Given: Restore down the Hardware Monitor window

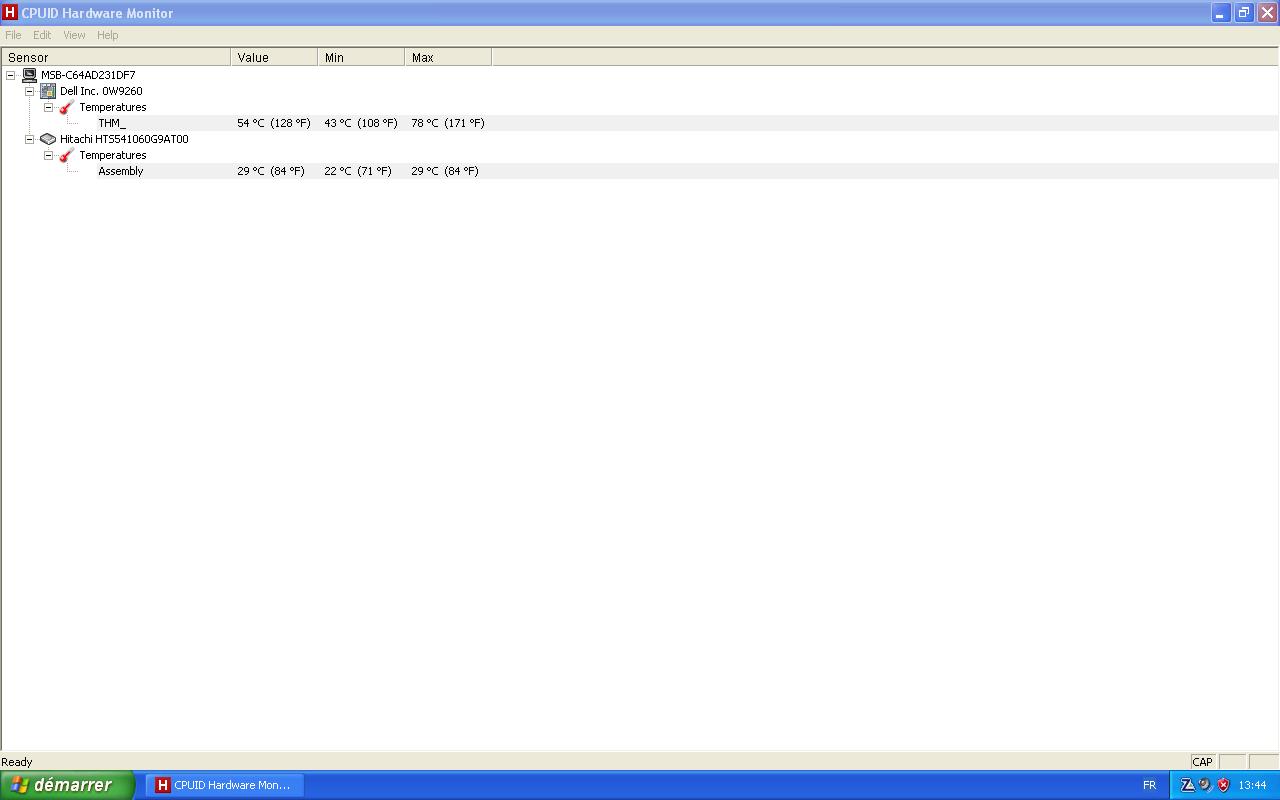Looking at the screenshot, I should coord(1243,13).
